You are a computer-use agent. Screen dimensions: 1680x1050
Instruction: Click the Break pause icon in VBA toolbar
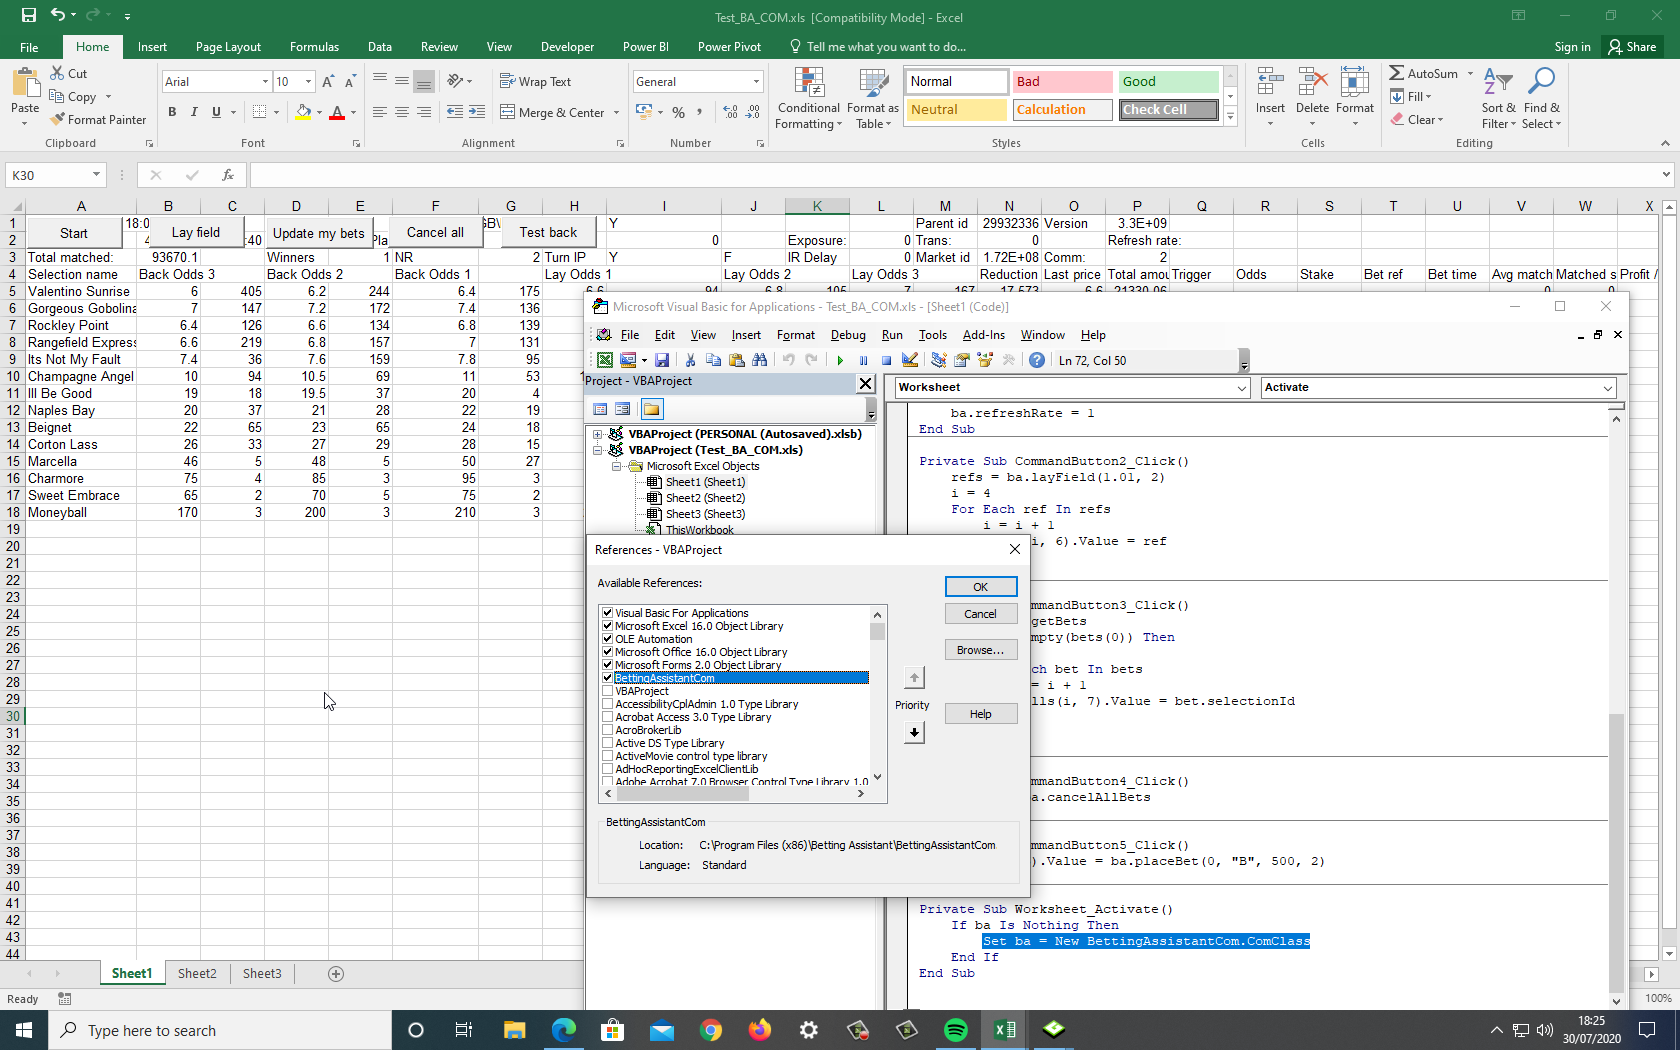[863, 360]
